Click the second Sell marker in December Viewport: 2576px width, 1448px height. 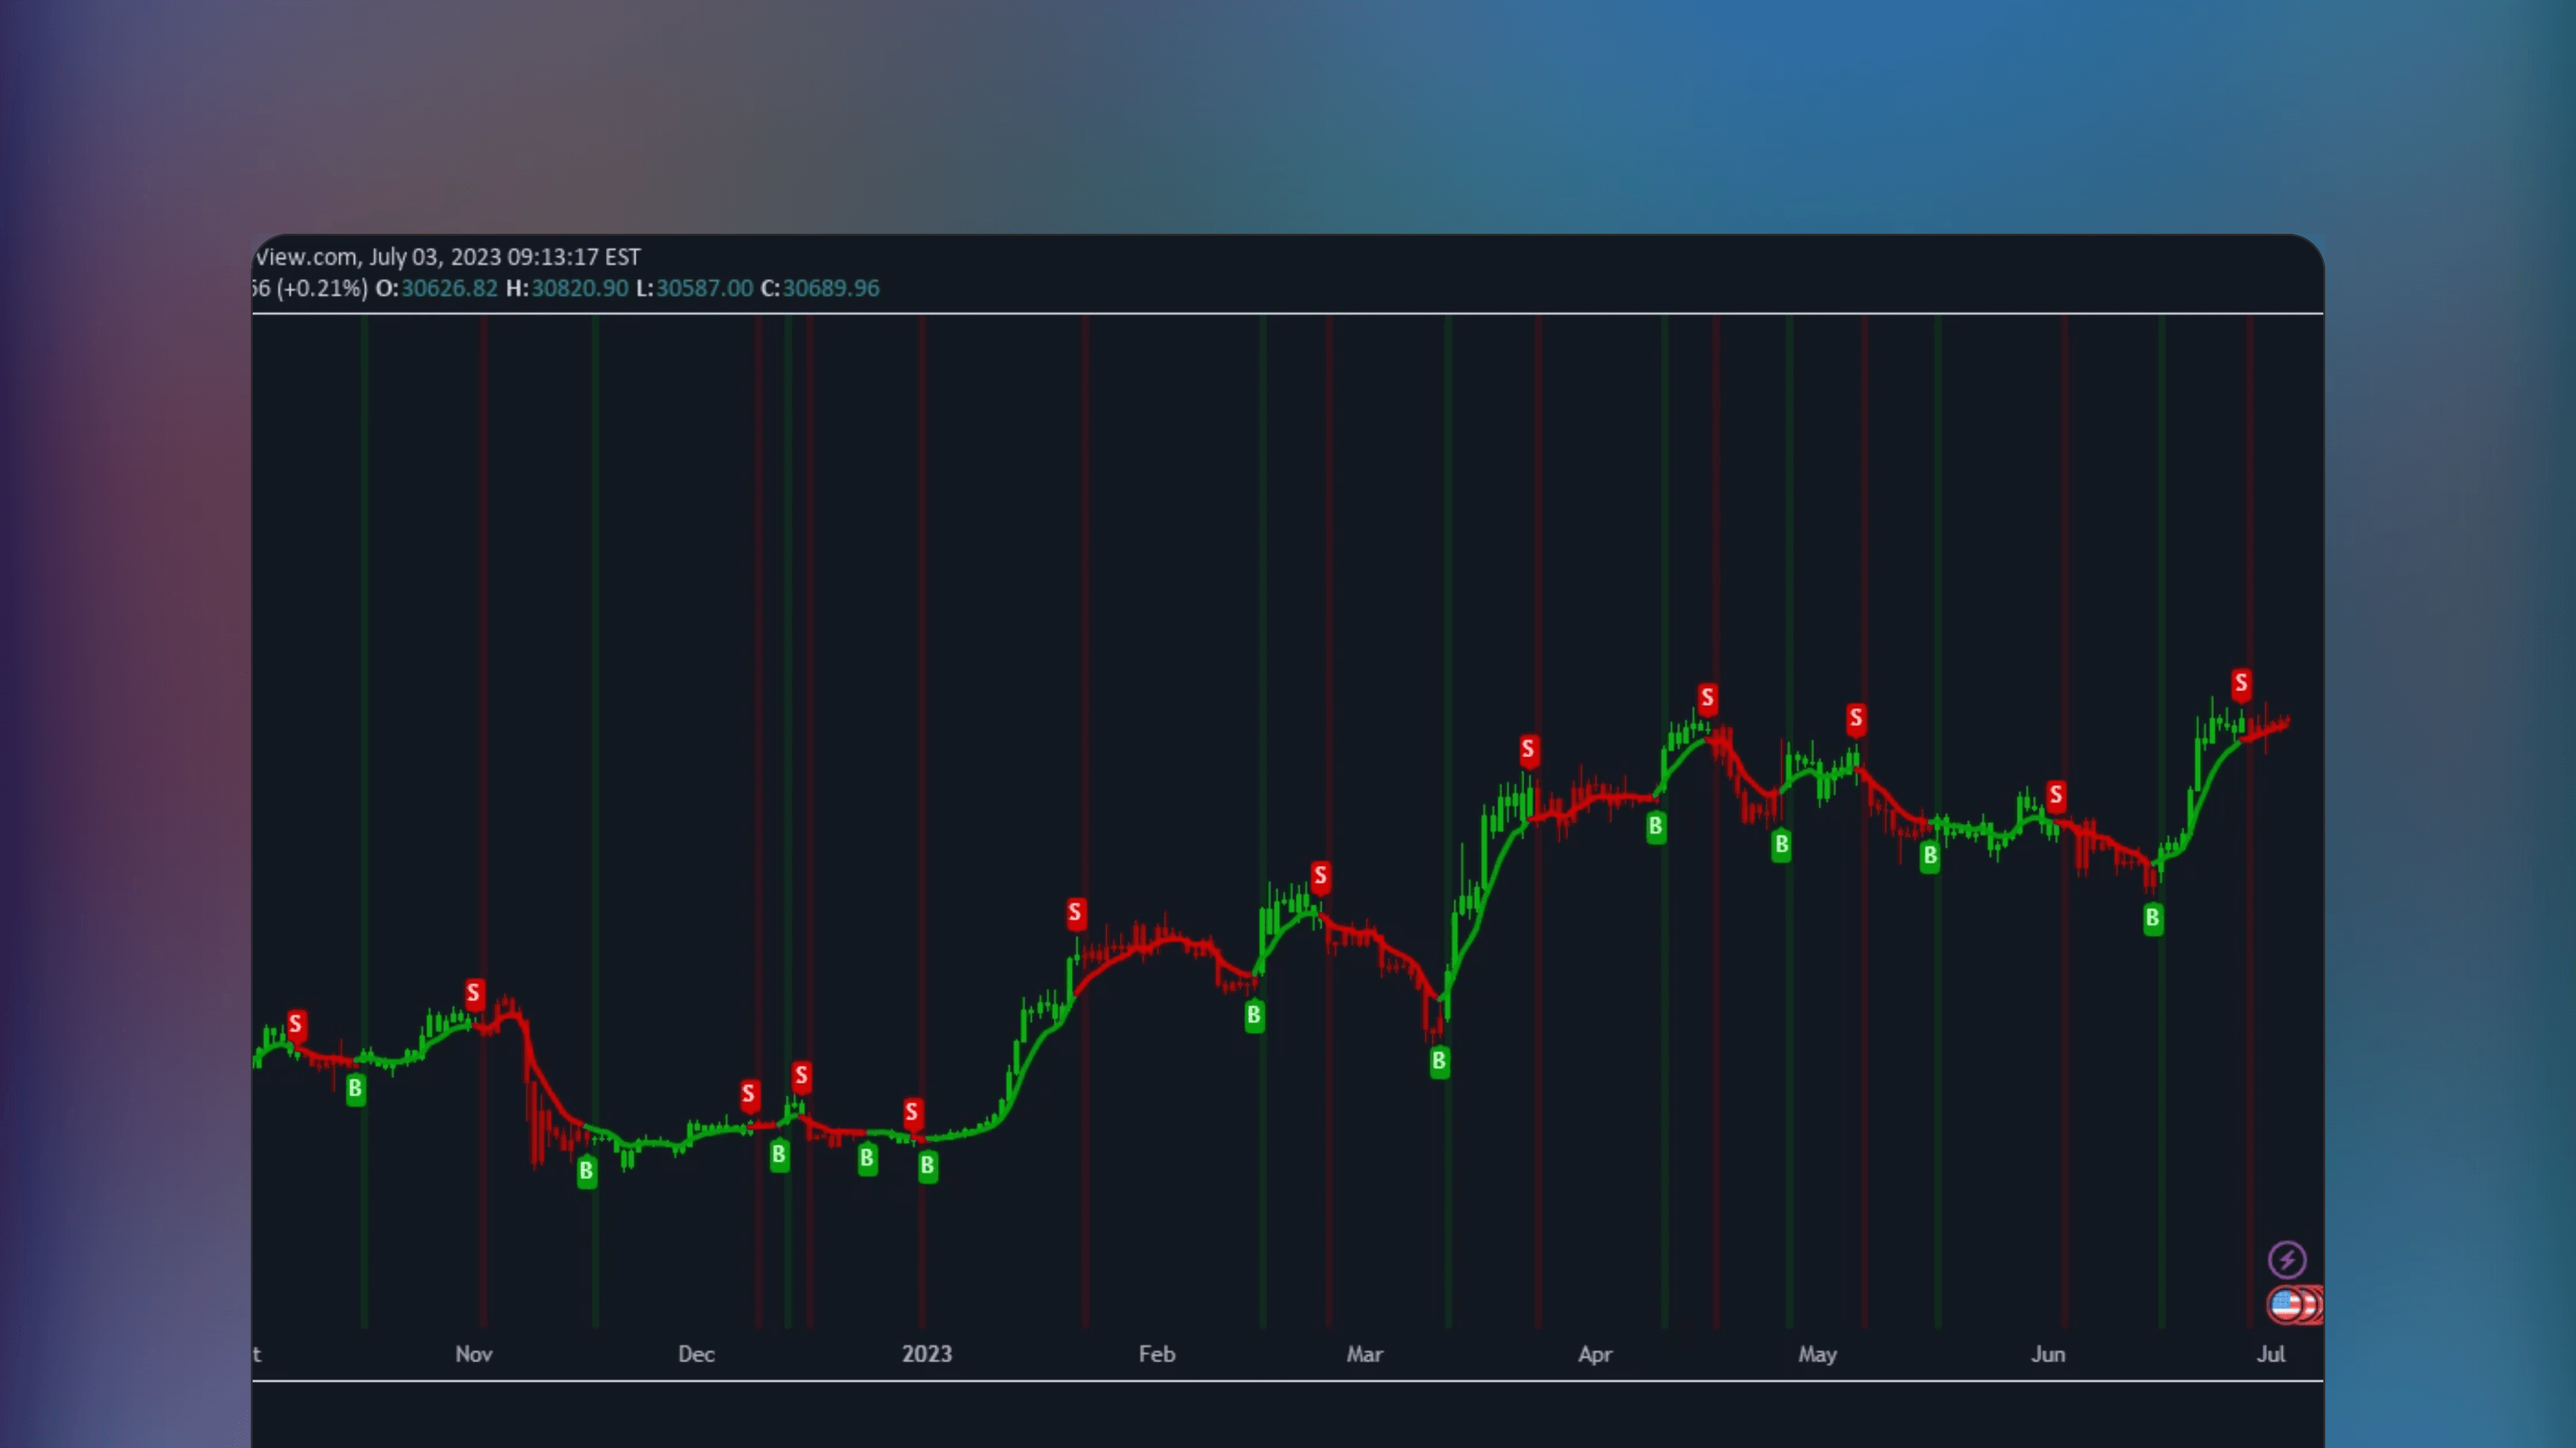tap(801, 1077)
